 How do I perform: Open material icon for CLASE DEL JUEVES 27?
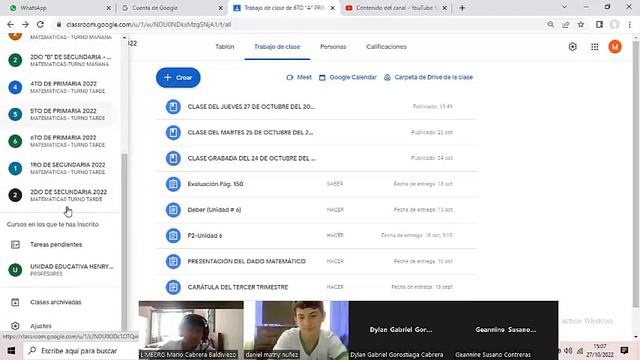pyautogui.click(x=173, y=107)
